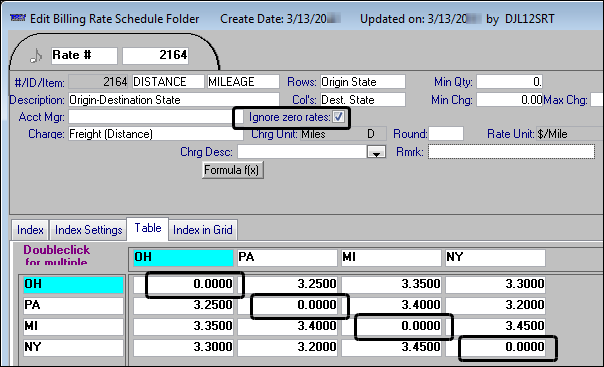Click the PA row NY column cell 3.2000
This screenshot has height=367, width=604.
click(495, 305)
